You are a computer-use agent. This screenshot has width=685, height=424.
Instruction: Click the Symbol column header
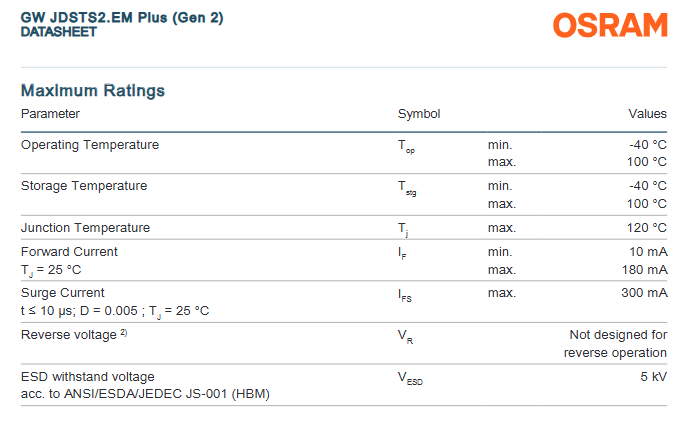[419, 114]
